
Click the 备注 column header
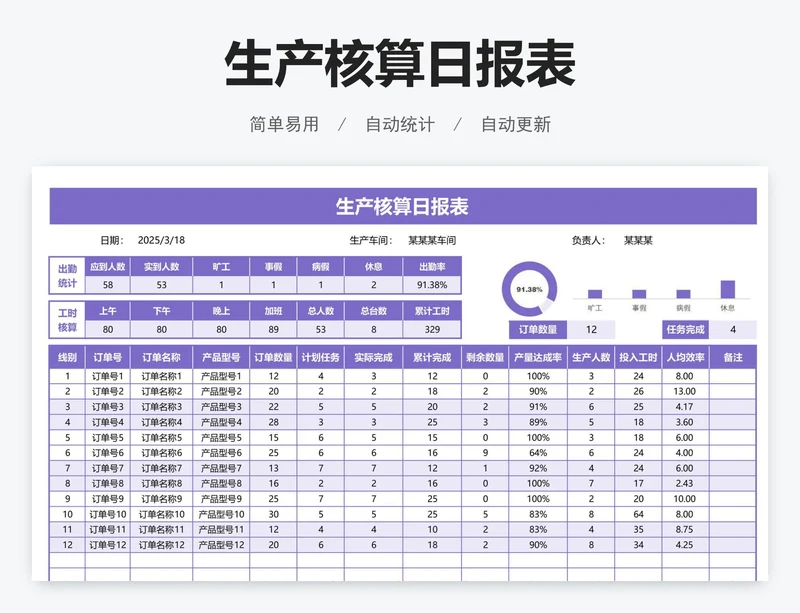coord(733,357)
